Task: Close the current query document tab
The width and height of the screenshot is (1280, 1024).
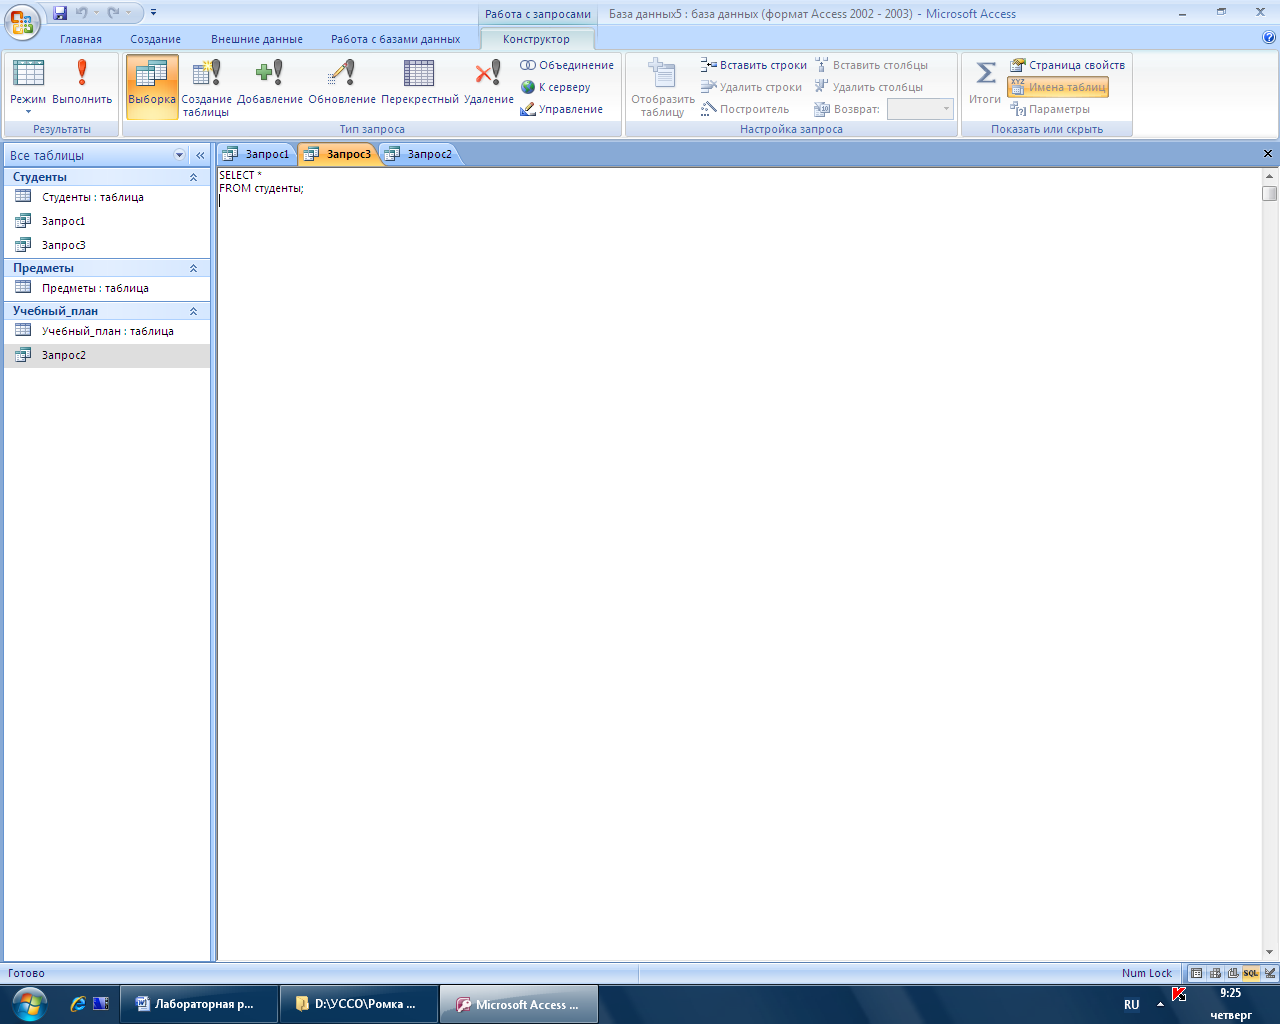Action: (1268, 154)
